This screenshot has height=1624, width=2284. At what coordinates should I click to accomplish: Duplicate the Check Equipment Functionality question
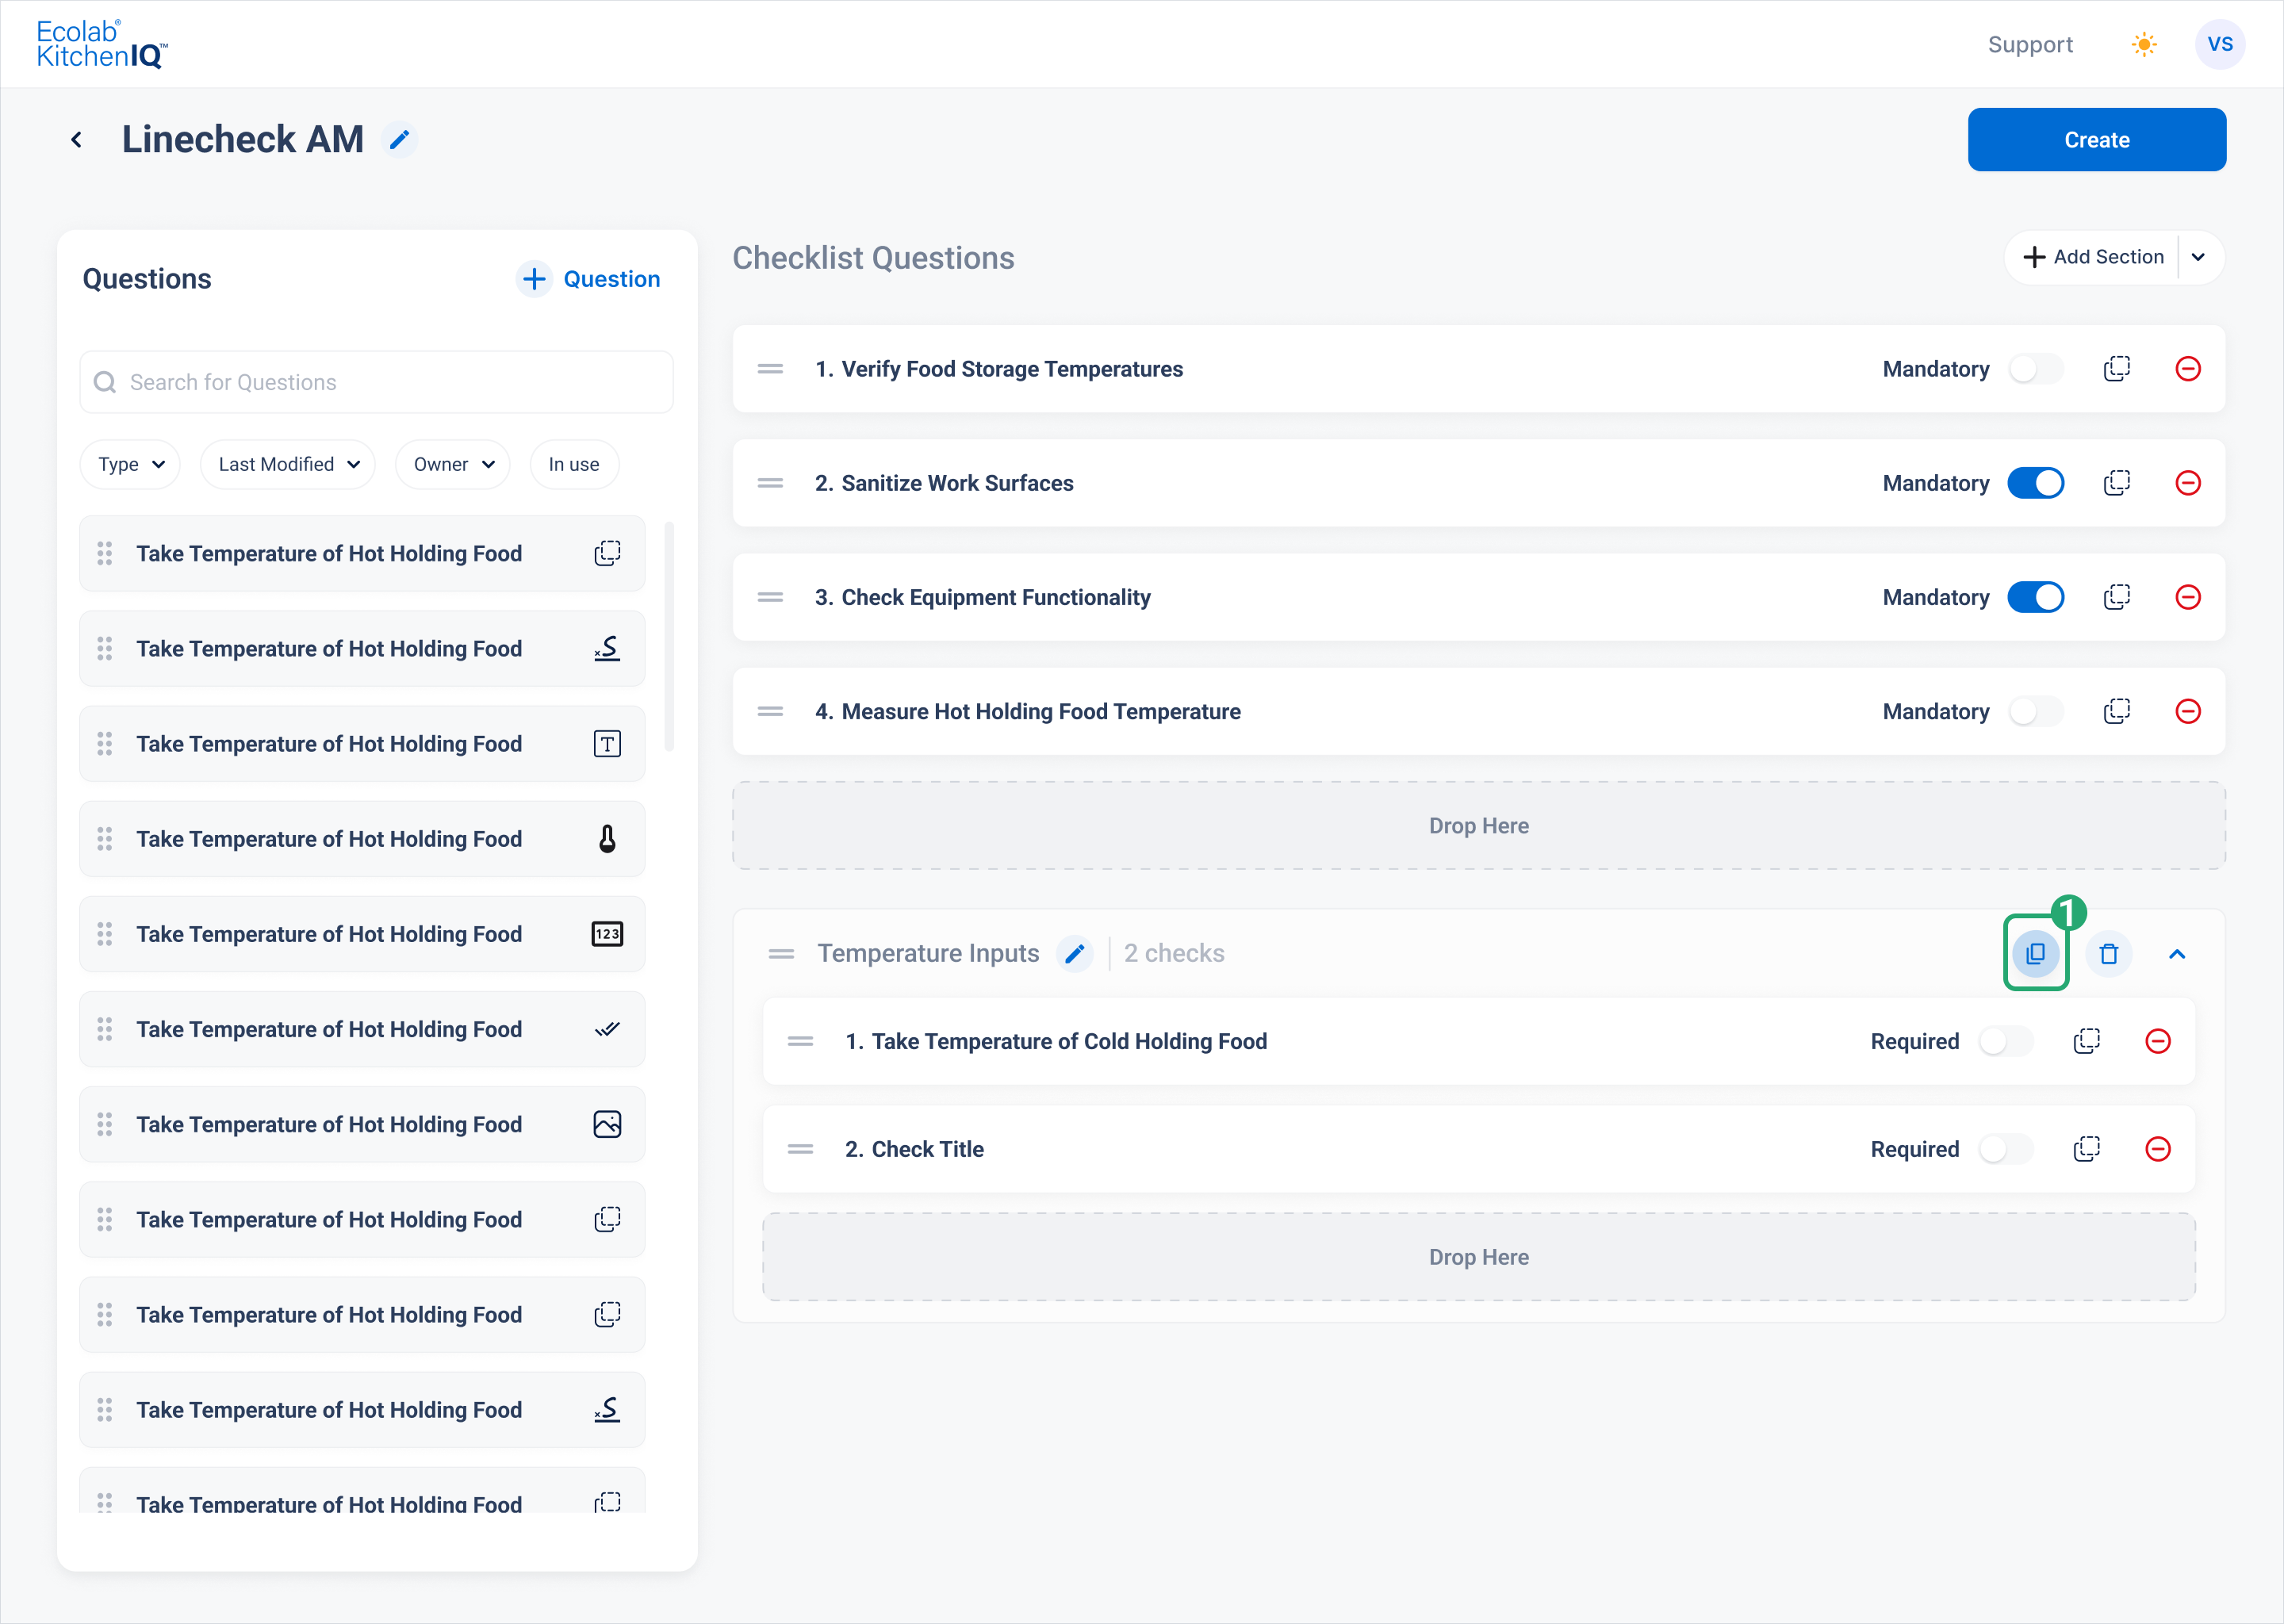point(2117,597)
